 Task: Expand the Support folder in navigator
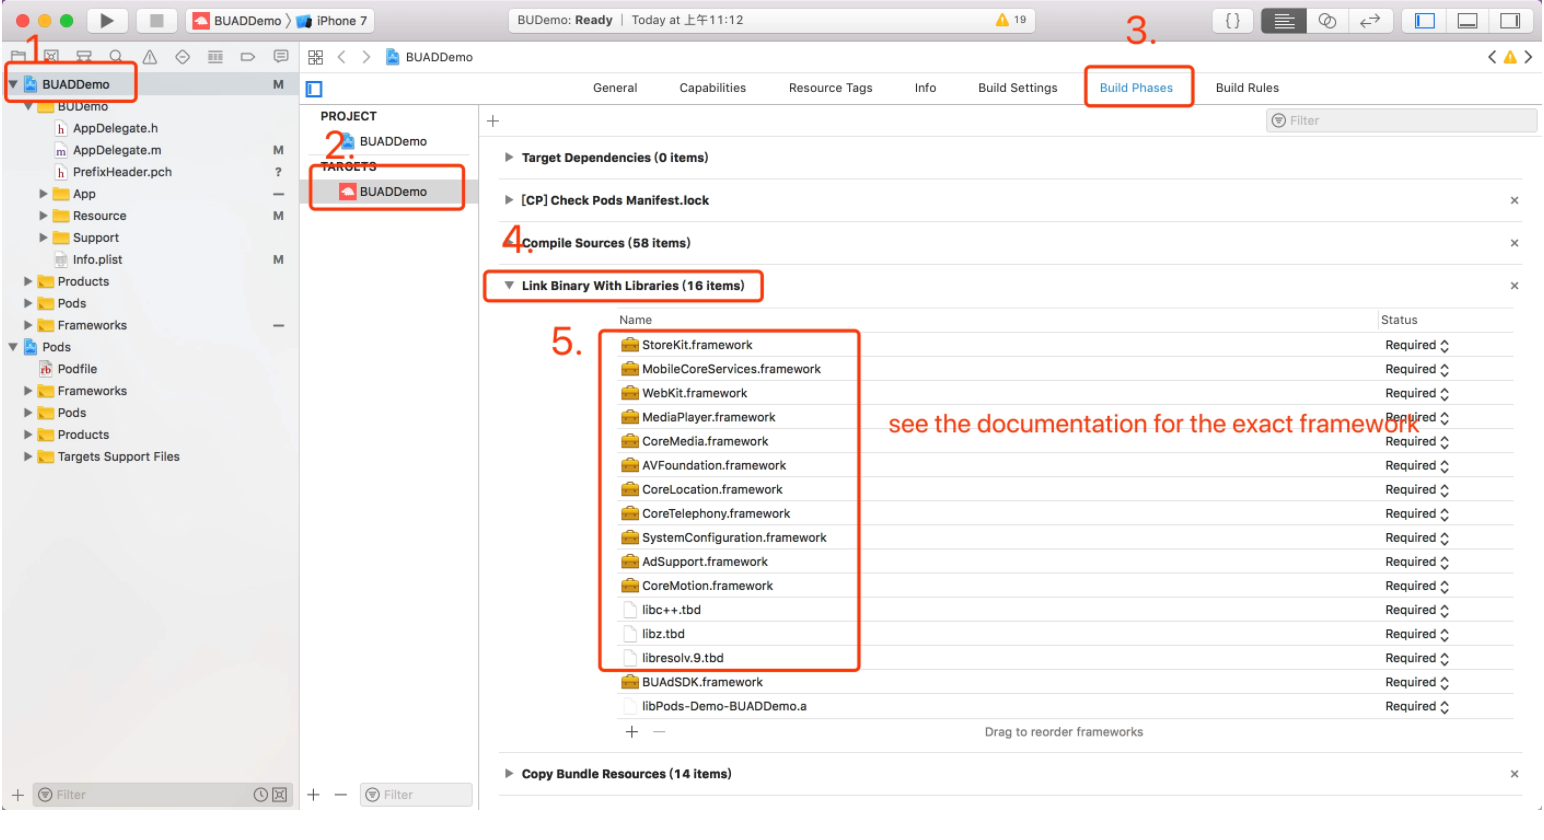point(43,238)
